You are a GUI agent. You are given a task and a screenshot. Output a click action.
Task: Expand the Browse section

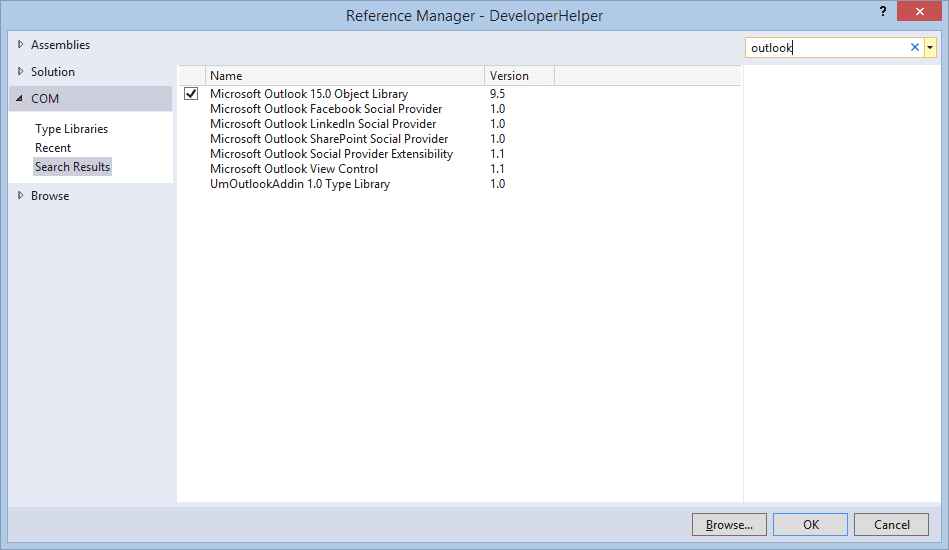click(21, 195)
